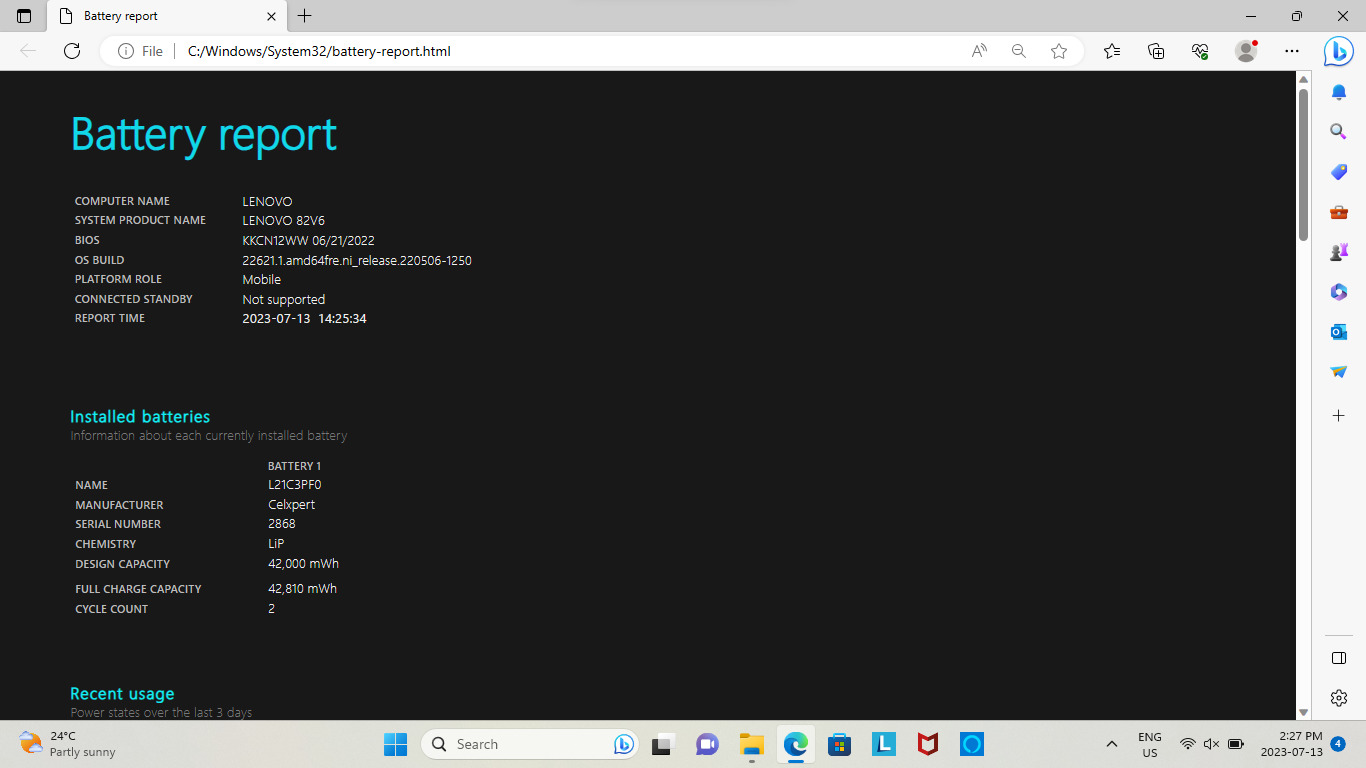Select the OS build value text
This screenshot has height=768, width=1366.
[x=357, y=260]
